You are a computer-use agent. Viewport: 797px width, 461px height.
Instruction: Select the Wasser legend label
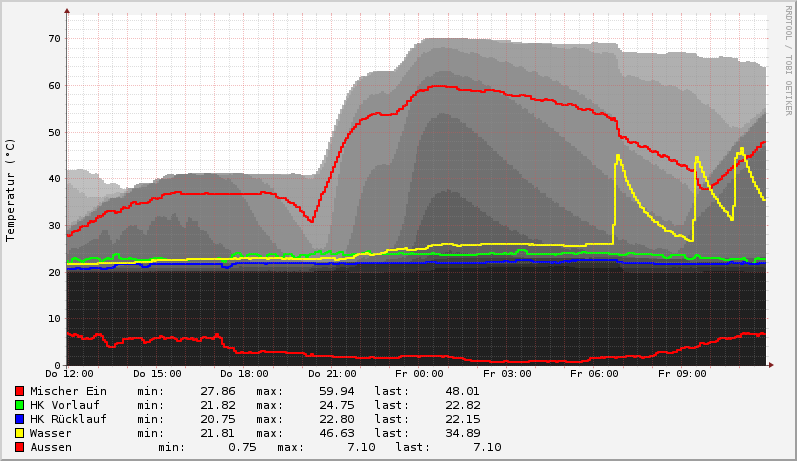51,433
